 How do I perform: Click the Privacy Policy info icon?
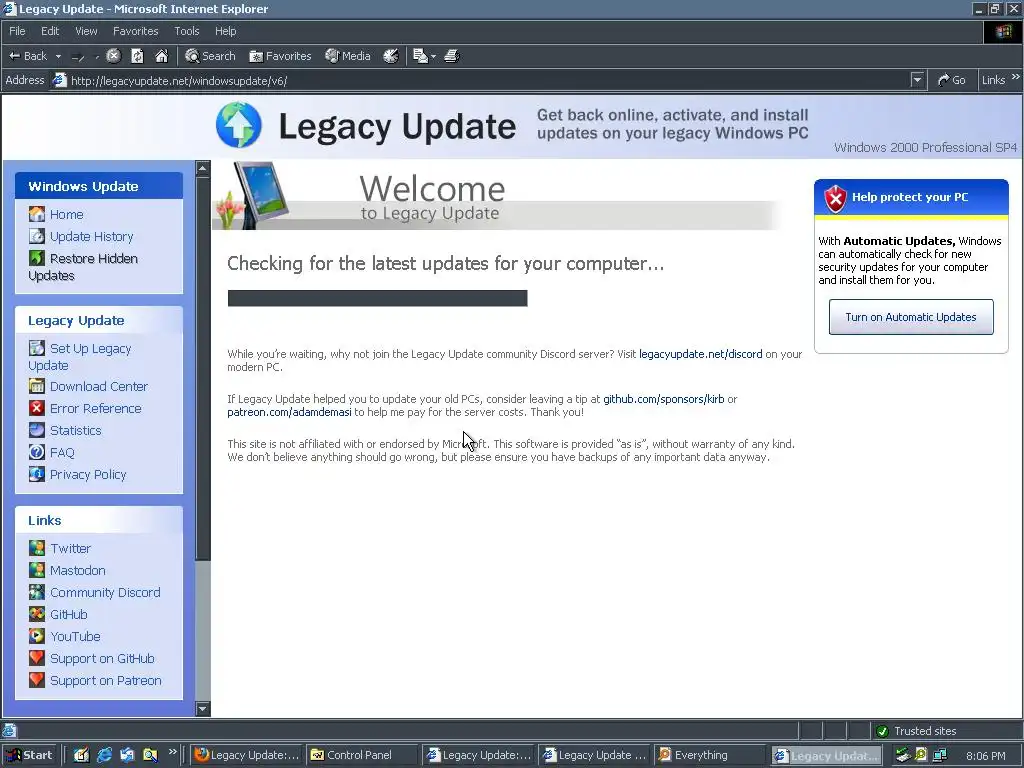coord(37,474)
